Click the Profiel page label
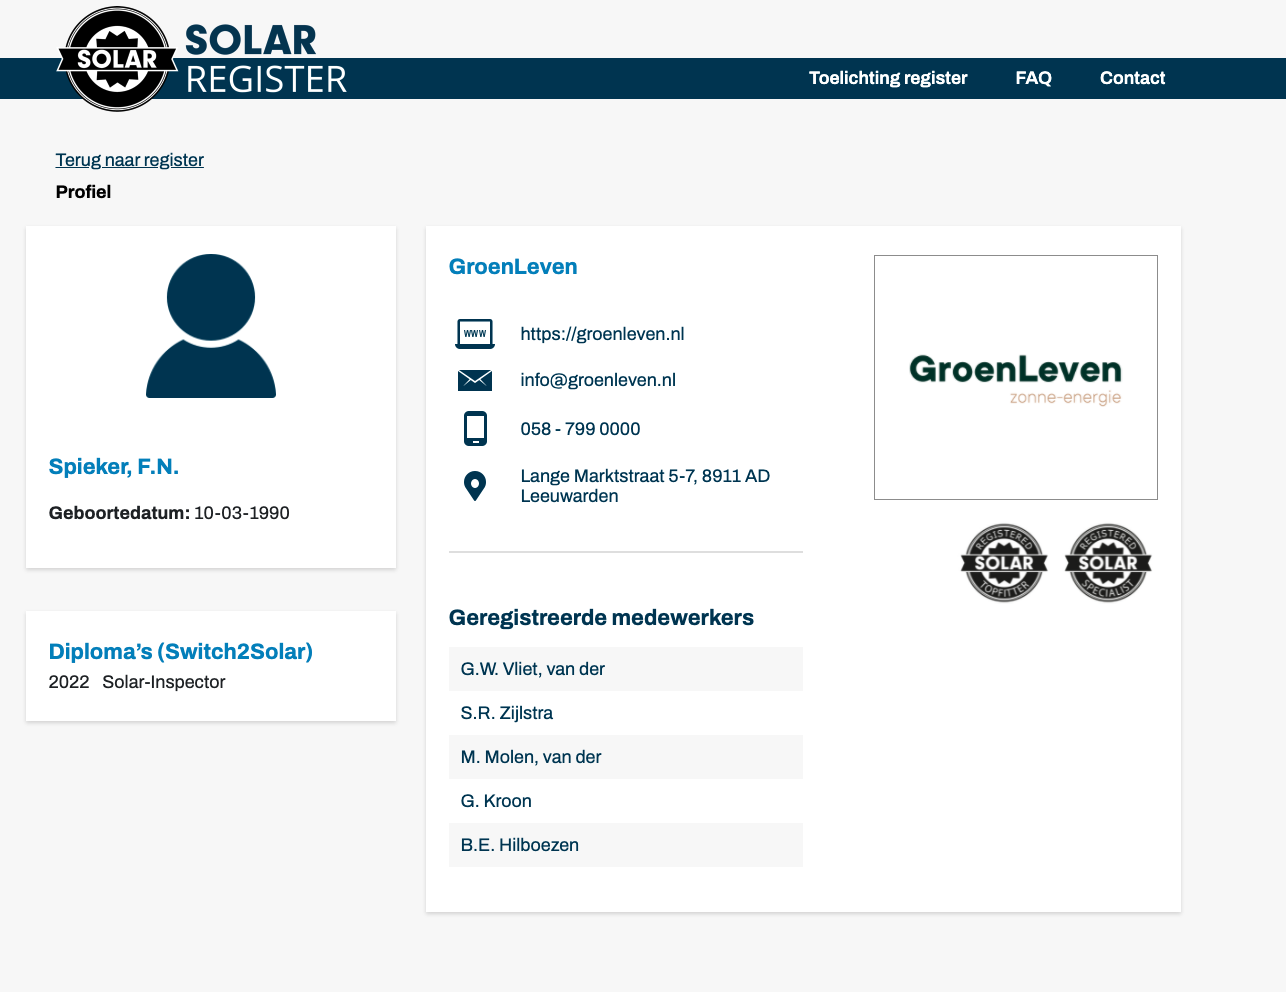The width and height of the screenshot is (1286, 992). (83, 192)
